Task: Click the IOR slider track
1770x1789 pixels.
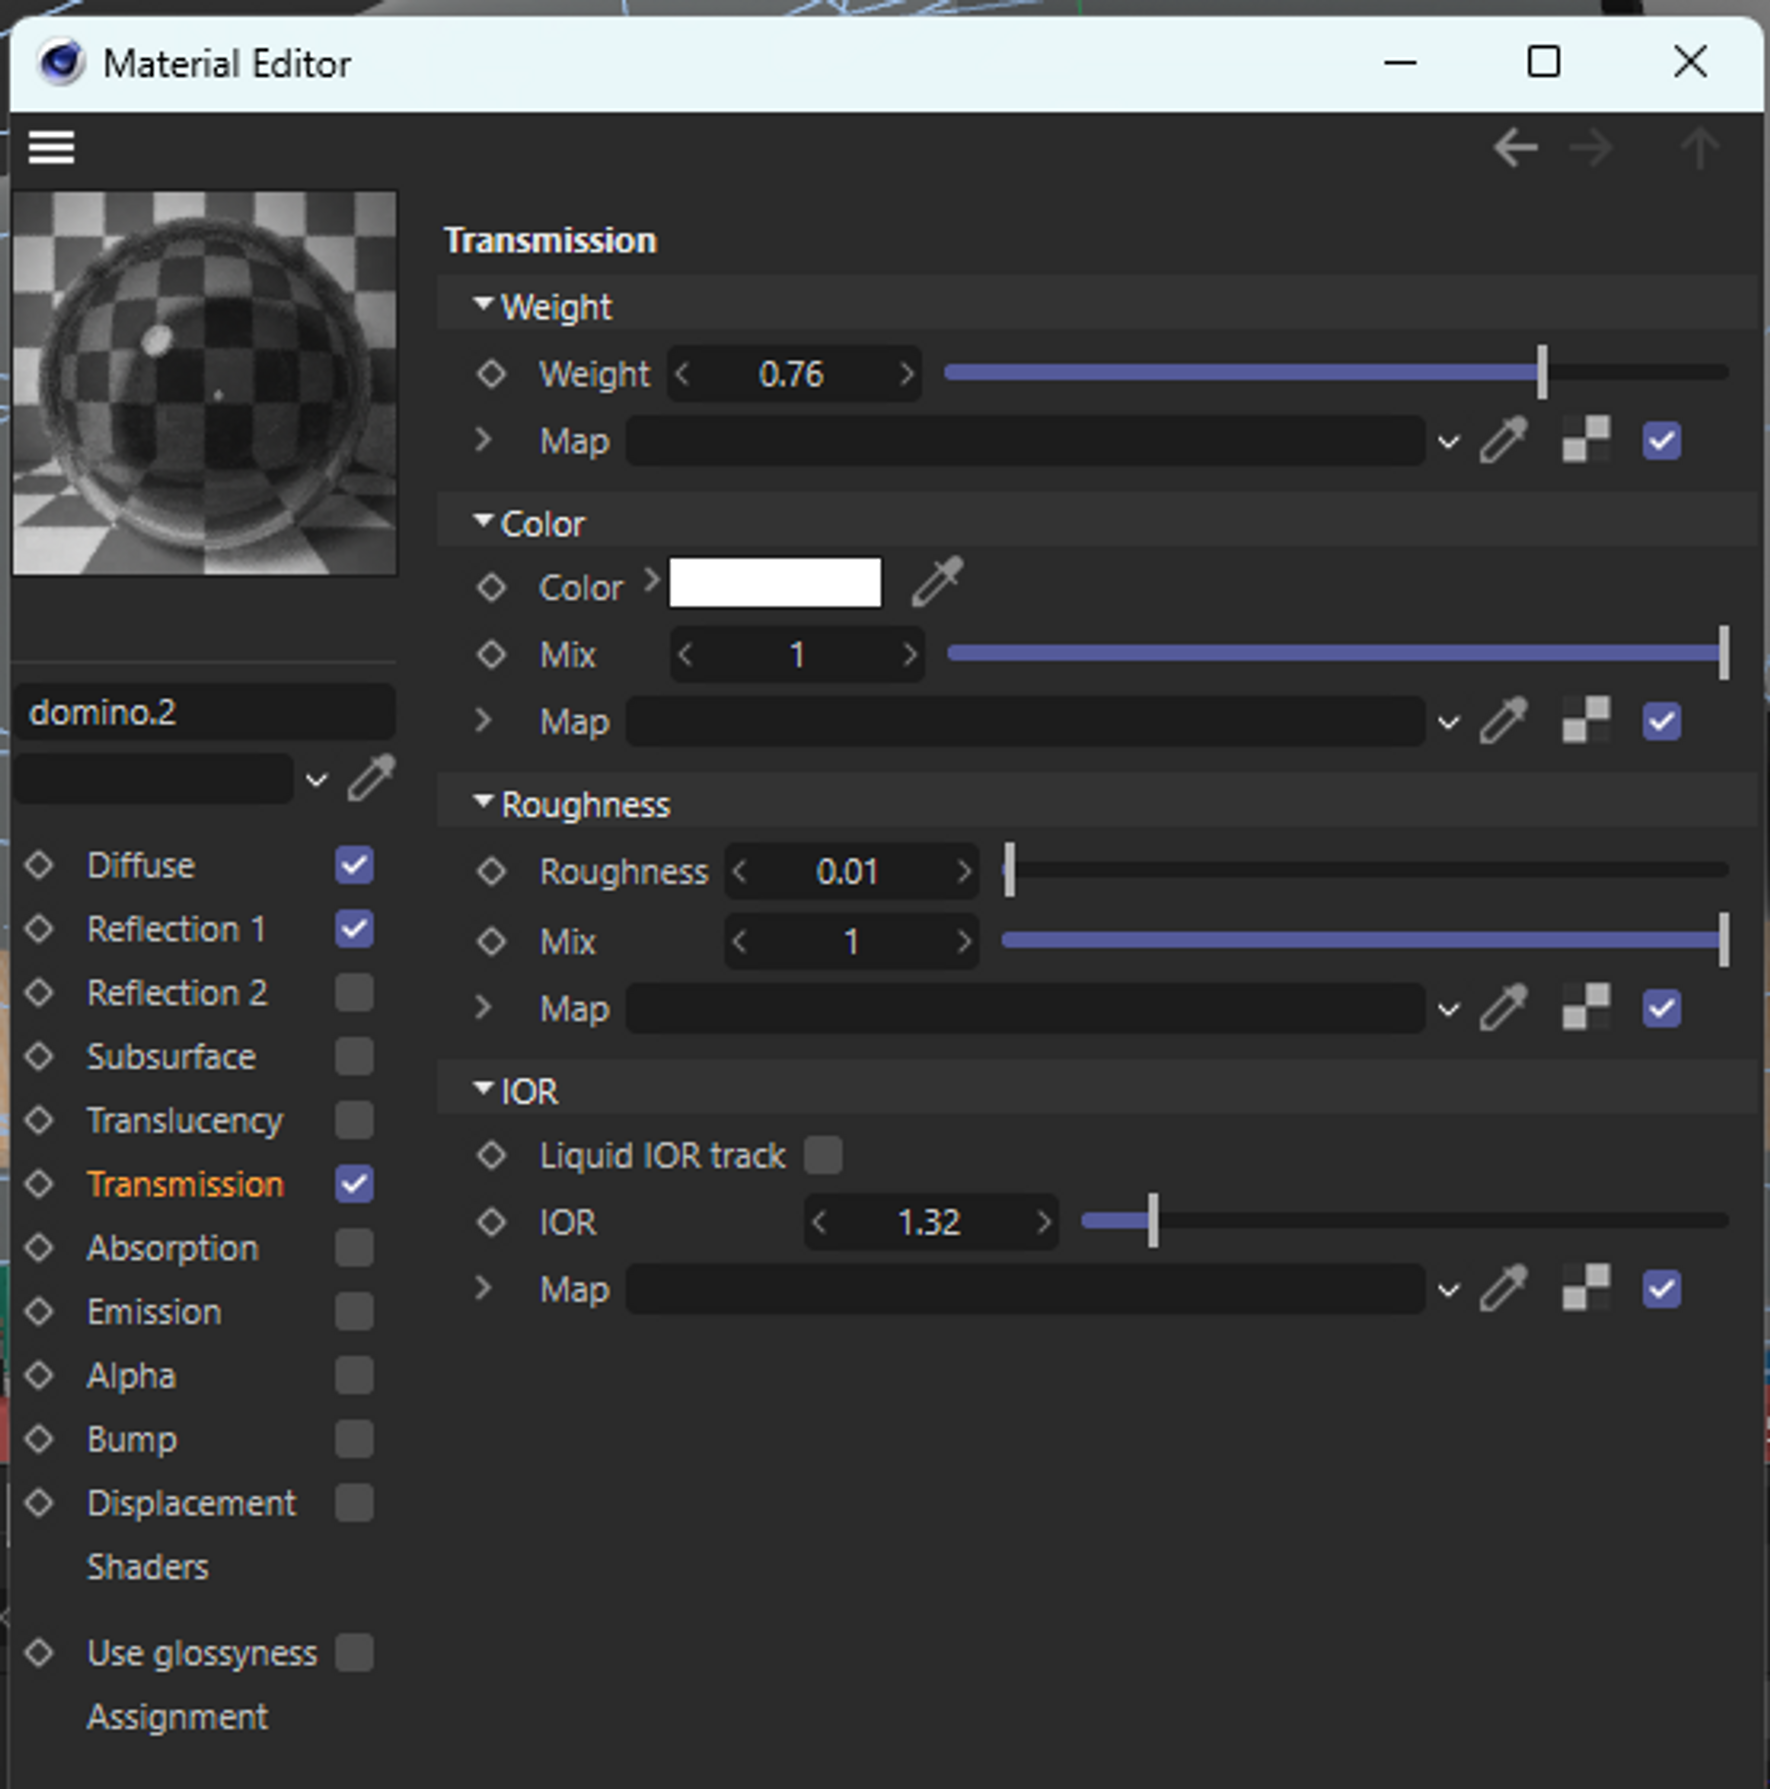Action: pyautogui.click(x=1405, y=1221)
